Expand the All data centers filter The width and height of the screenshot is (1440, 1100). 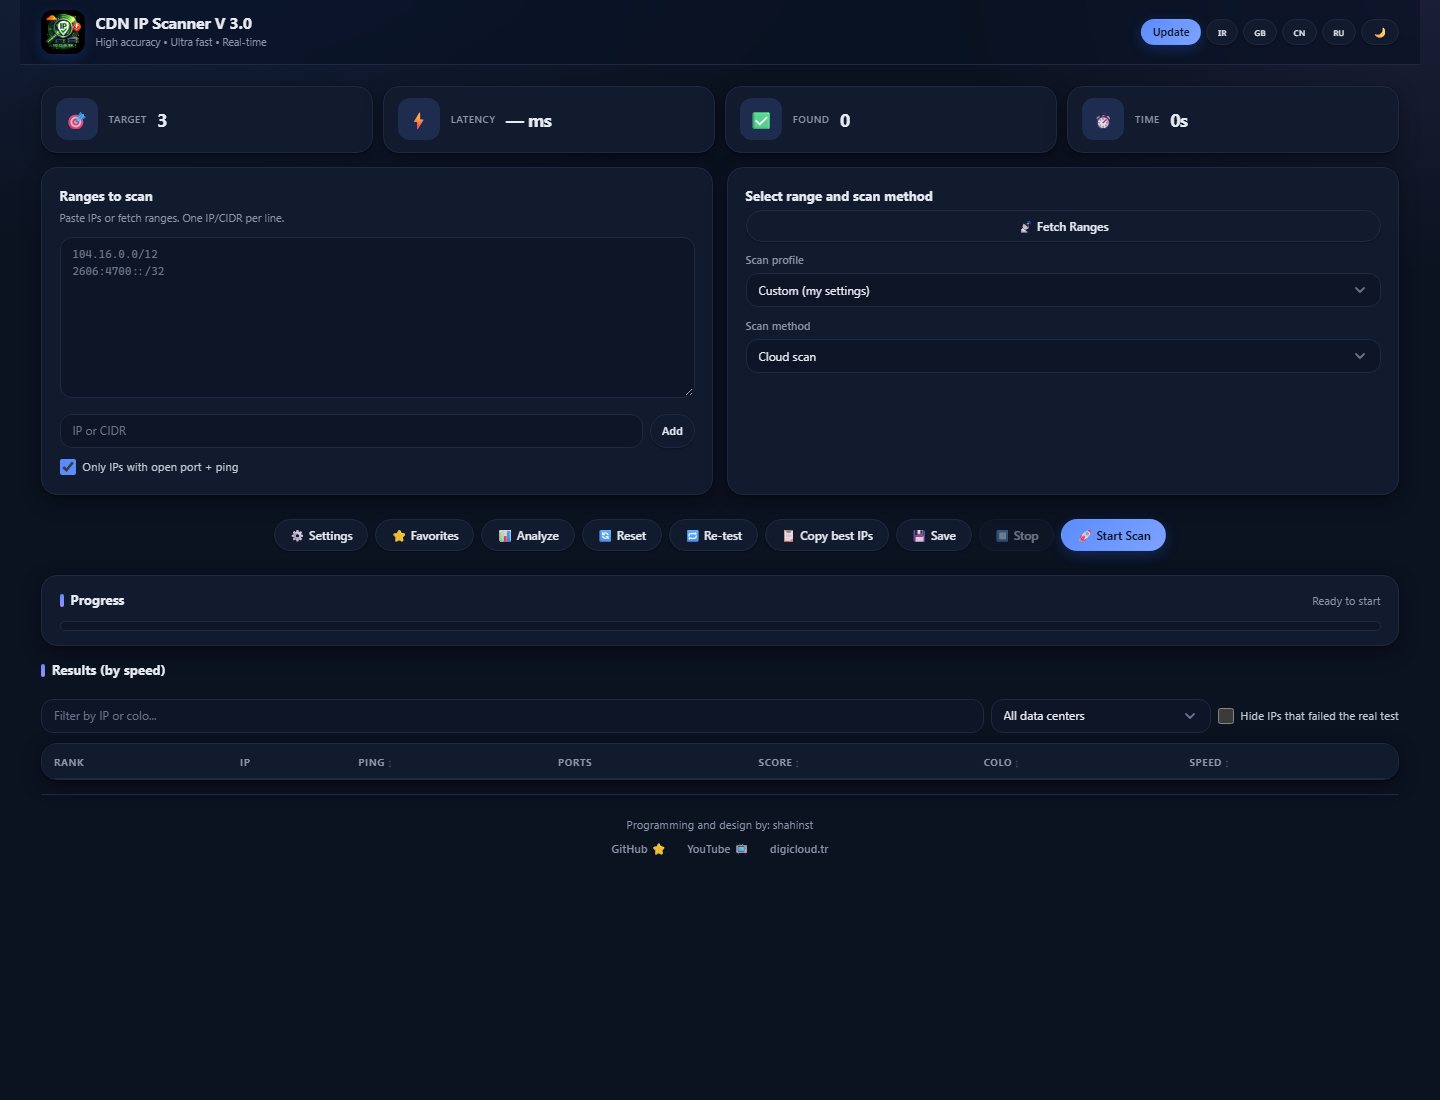(x=1101, y=716)
